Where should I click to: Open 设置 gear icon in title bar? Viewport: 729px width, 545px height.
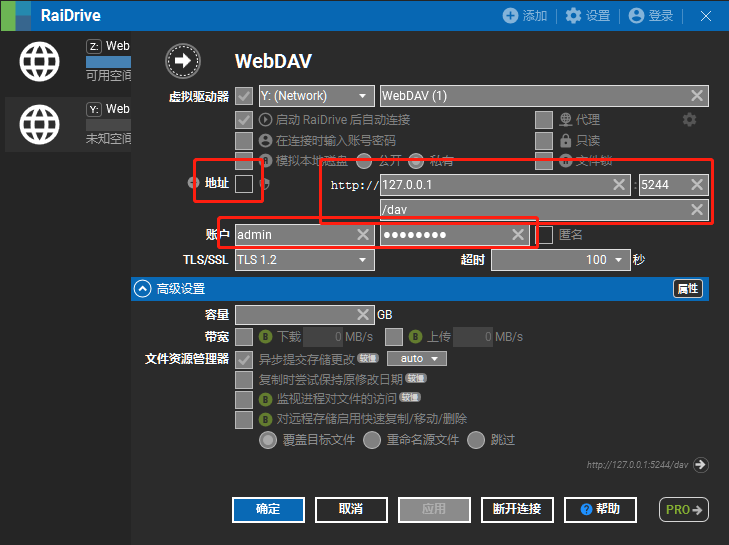pyautogui.click(x=573, y=15)
